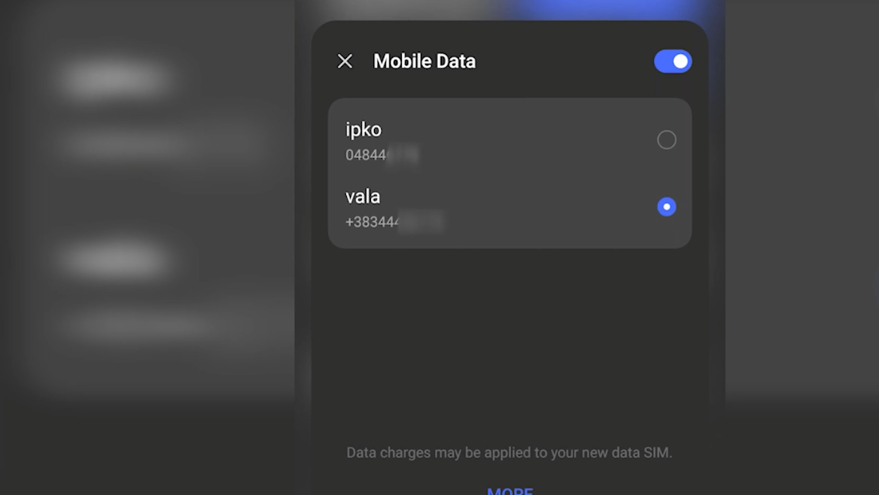Click the vala phone number +38344
This screenshot has width=879, height=495.
pyautogui.click(x=390, y=222)
